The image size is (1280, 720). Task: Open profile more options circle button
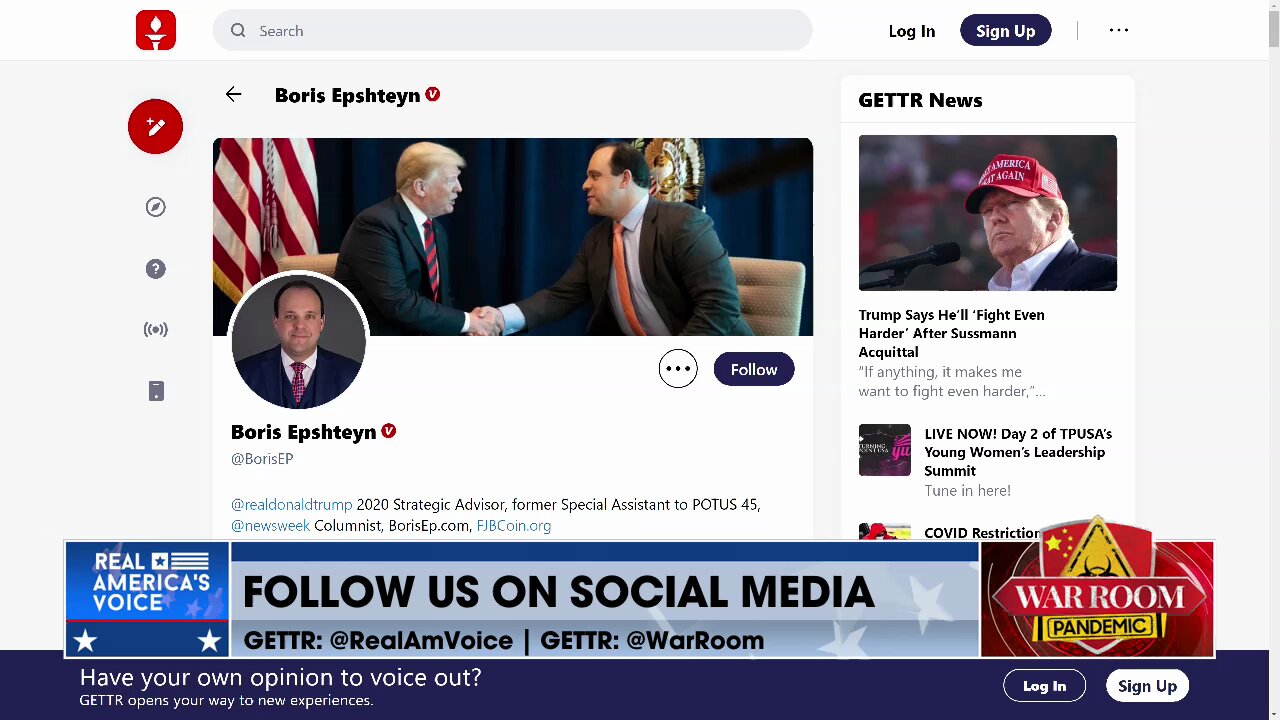coord(678,369)
